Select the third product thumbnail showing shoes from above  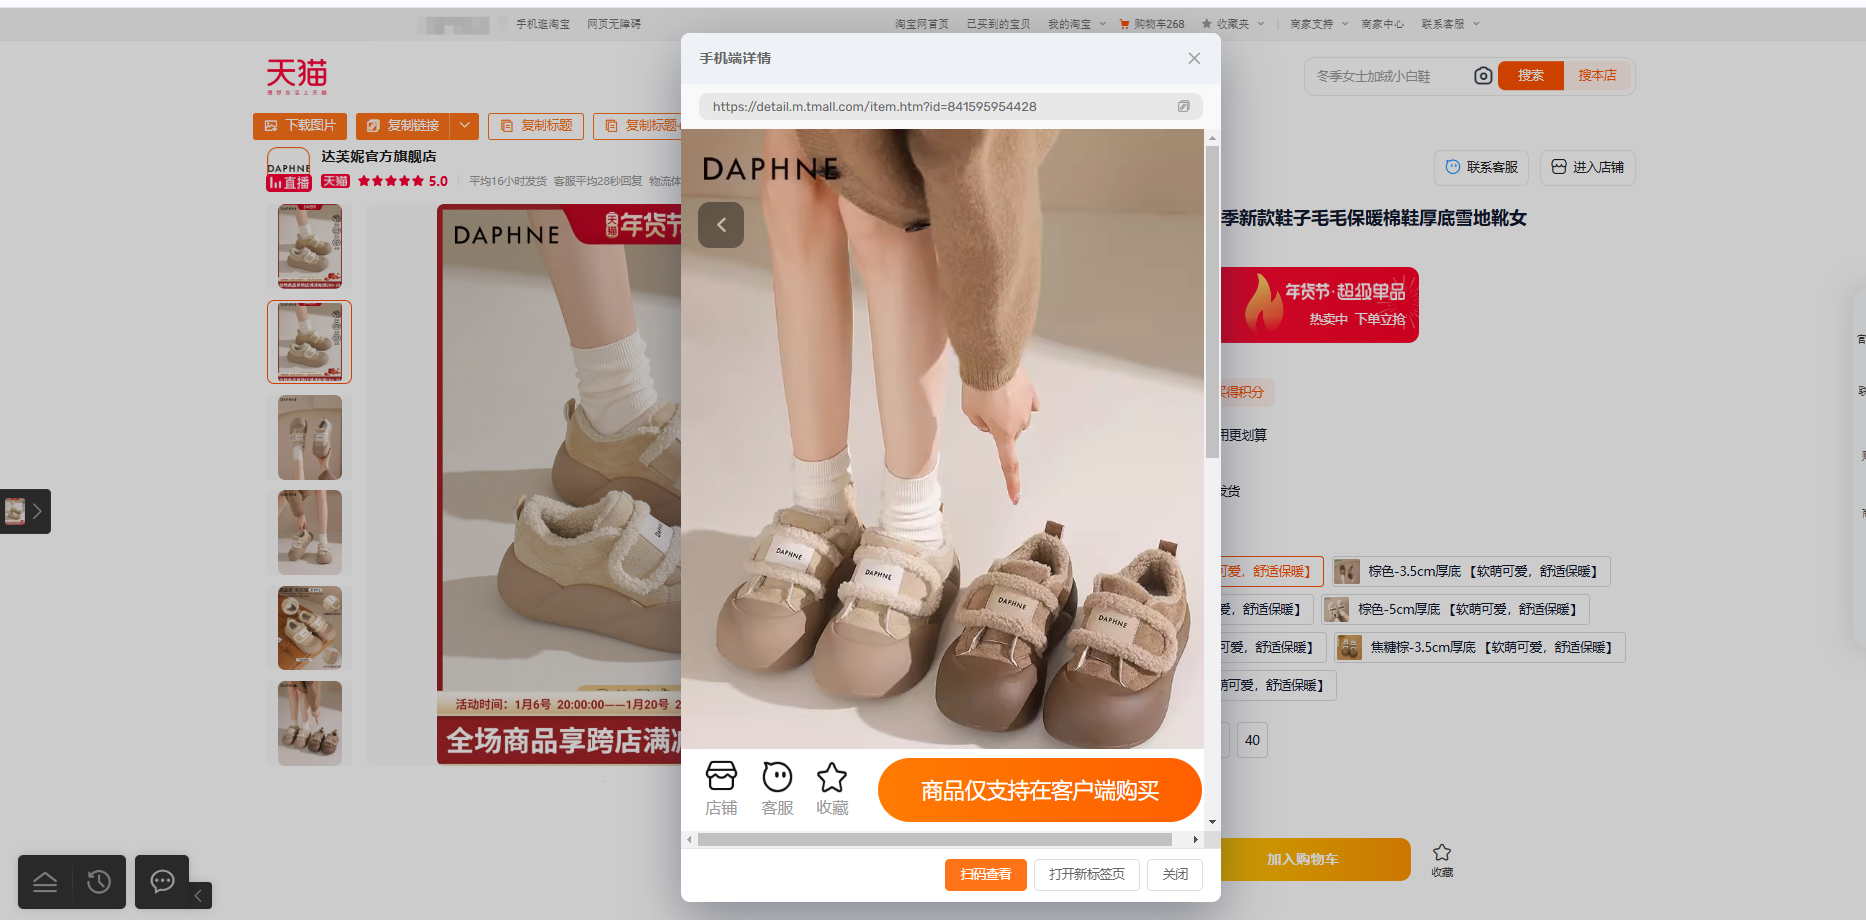tap(310, 437)
